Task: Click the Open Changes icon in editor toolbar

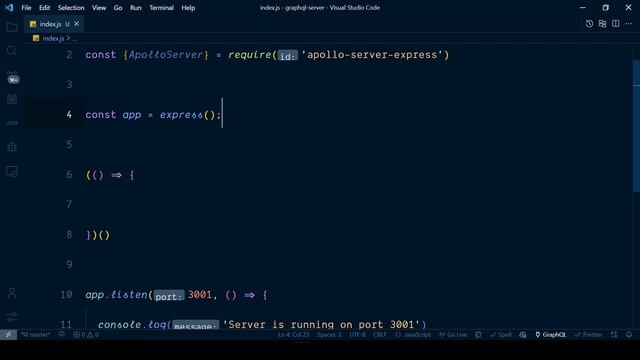Action: coord(602,24)
